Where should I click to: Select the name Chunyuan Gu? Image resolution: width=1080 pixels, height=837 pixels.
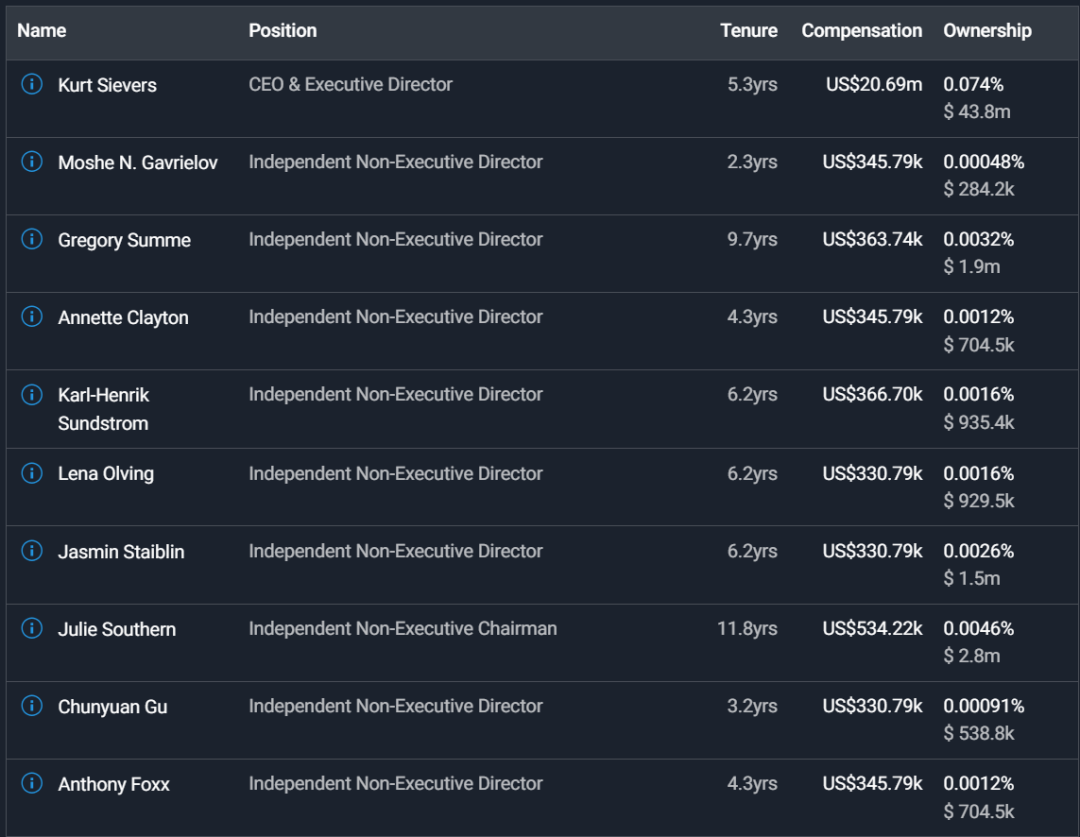tap(113, 707)
